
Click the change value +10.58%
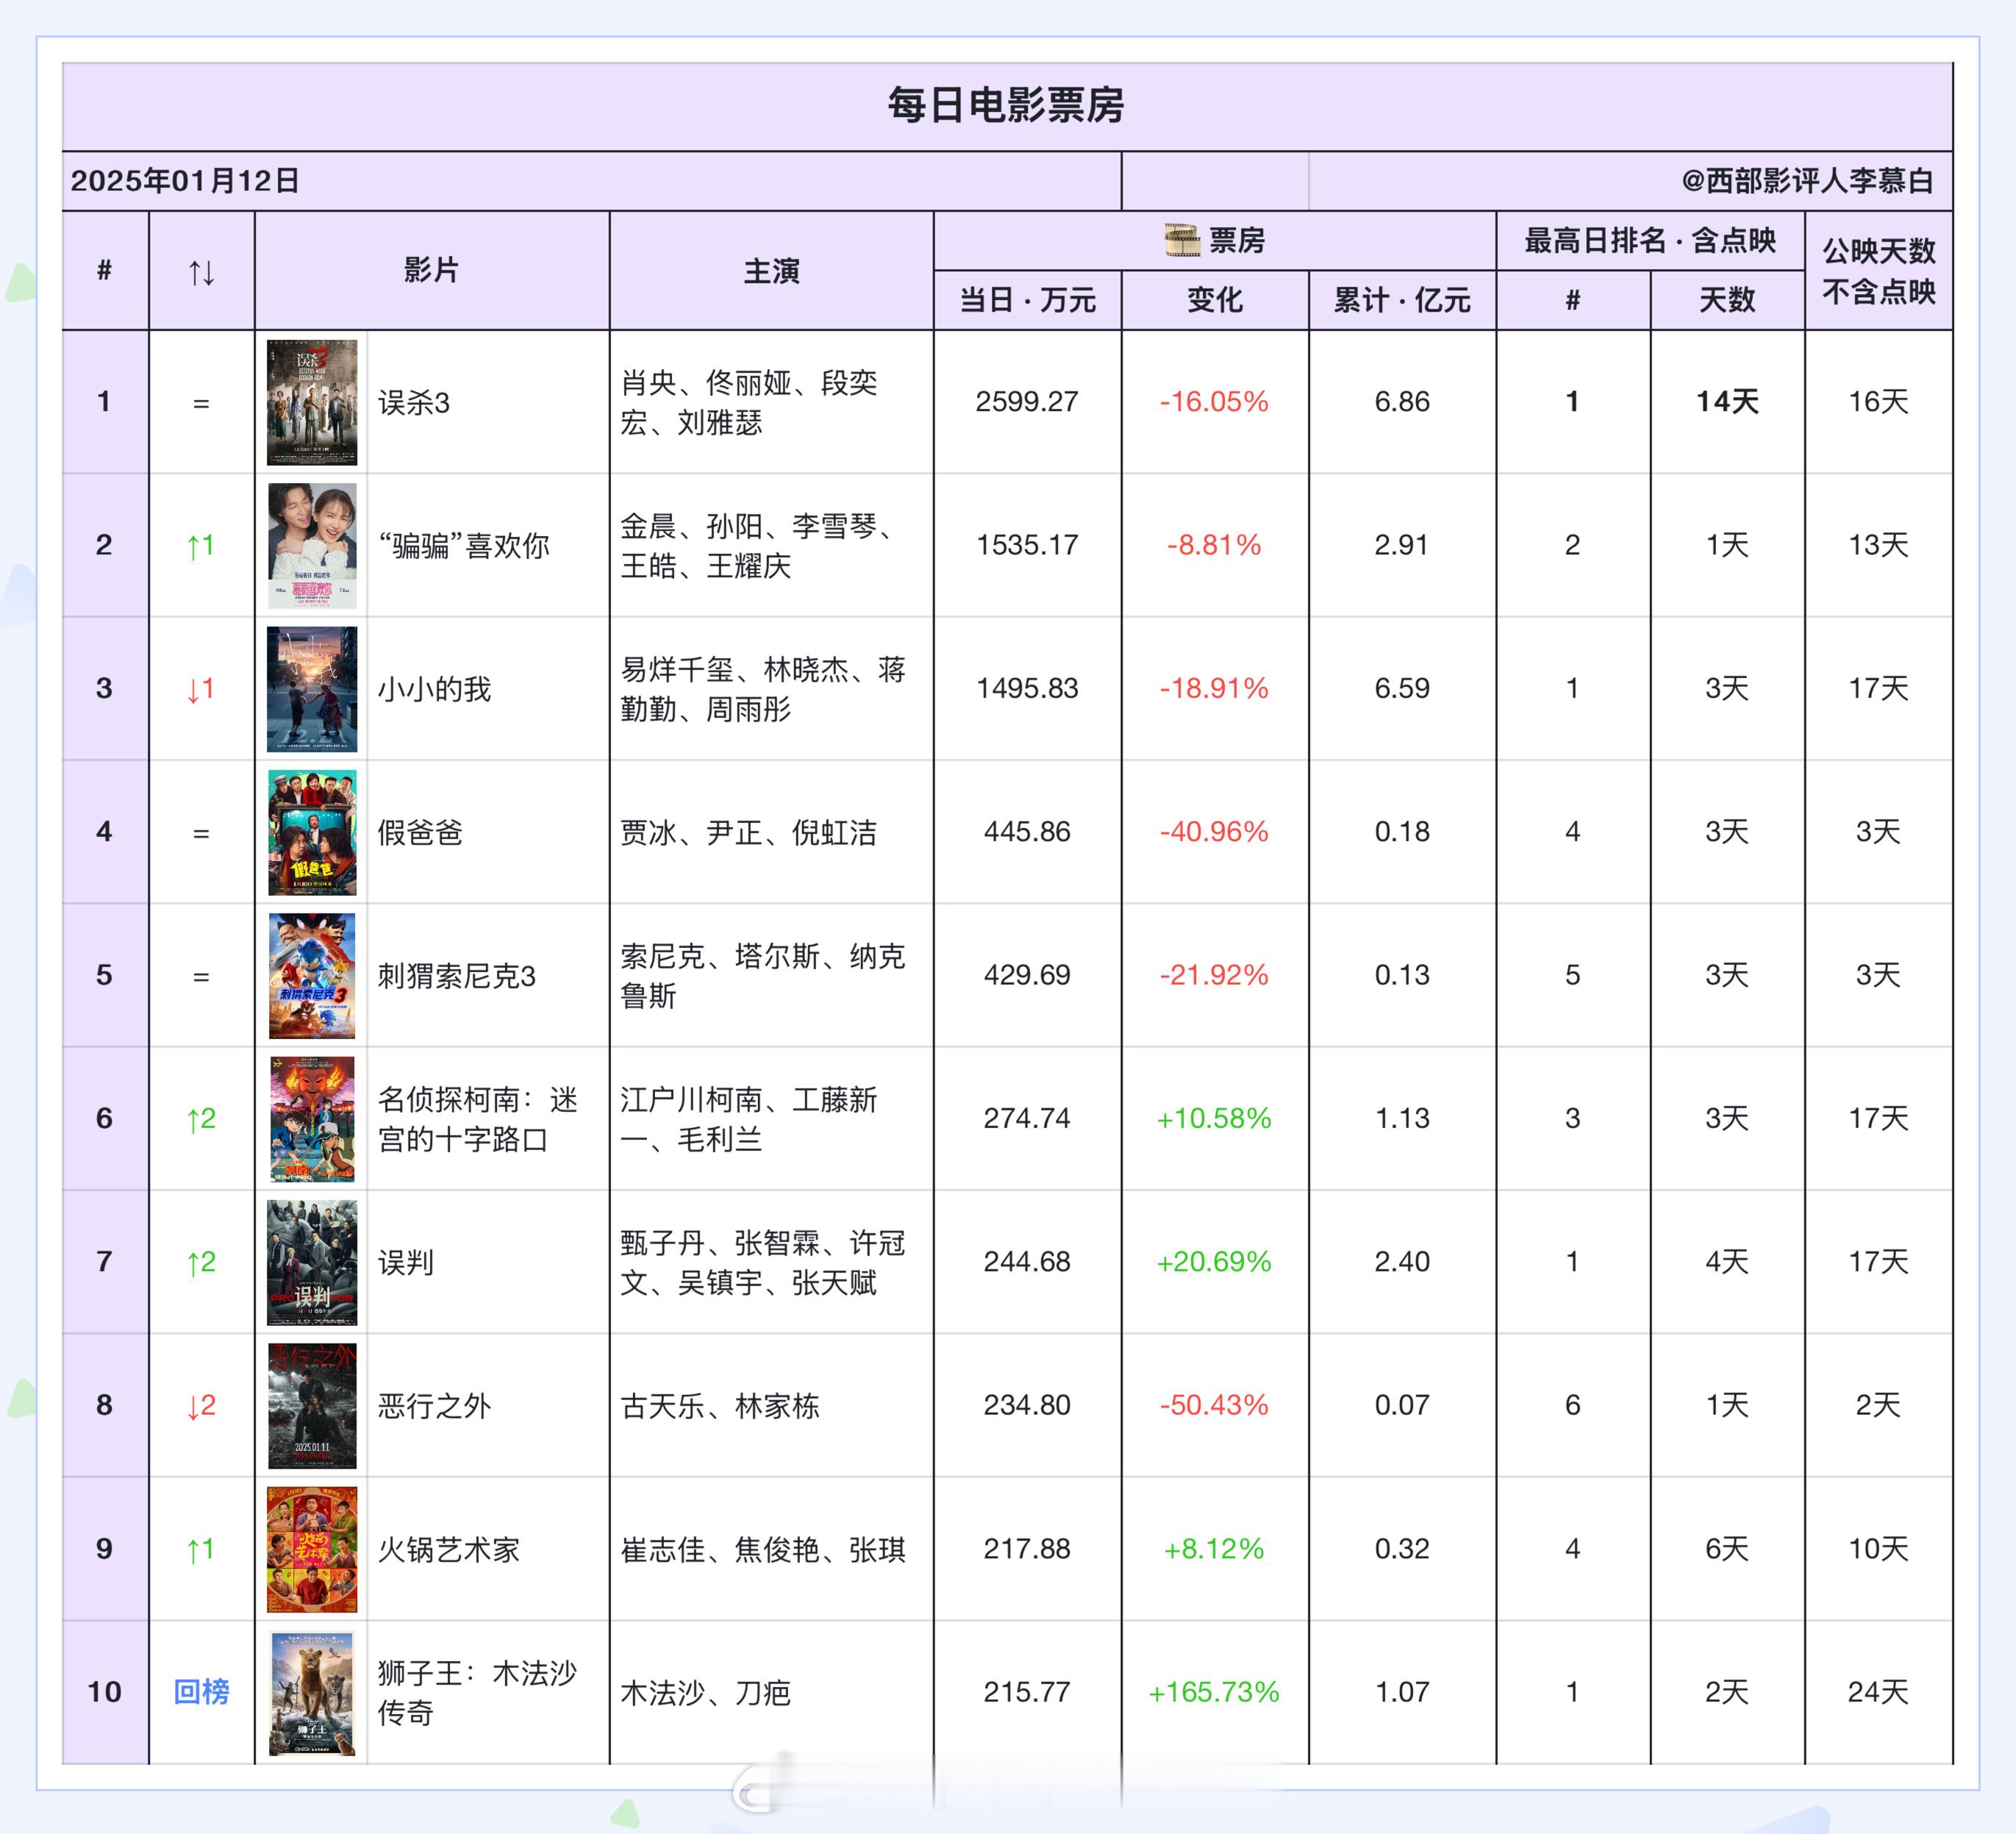click(1214, 1118)
